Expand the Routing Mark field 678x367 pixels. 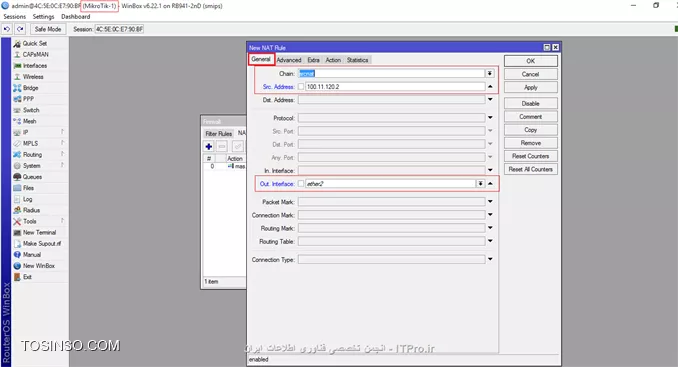click(490, 228)
